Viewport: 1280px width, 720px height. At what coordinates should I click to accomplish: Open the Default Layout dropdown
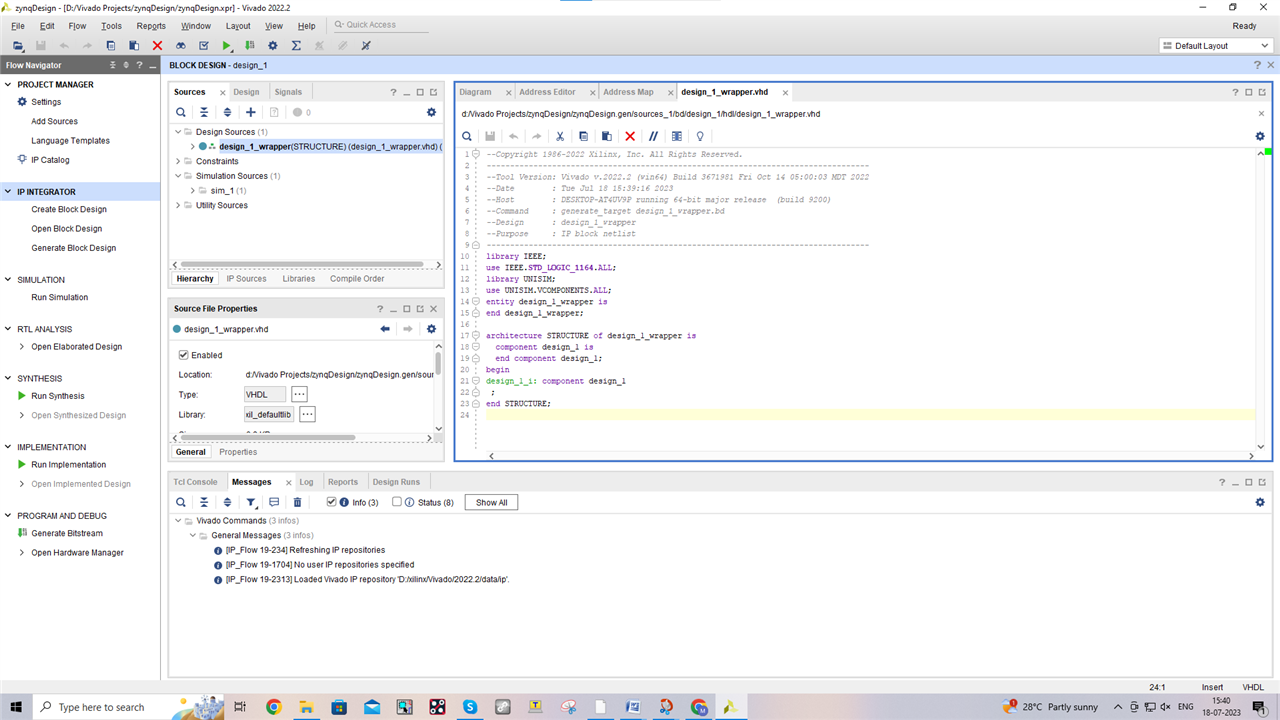pos(1216,46)
